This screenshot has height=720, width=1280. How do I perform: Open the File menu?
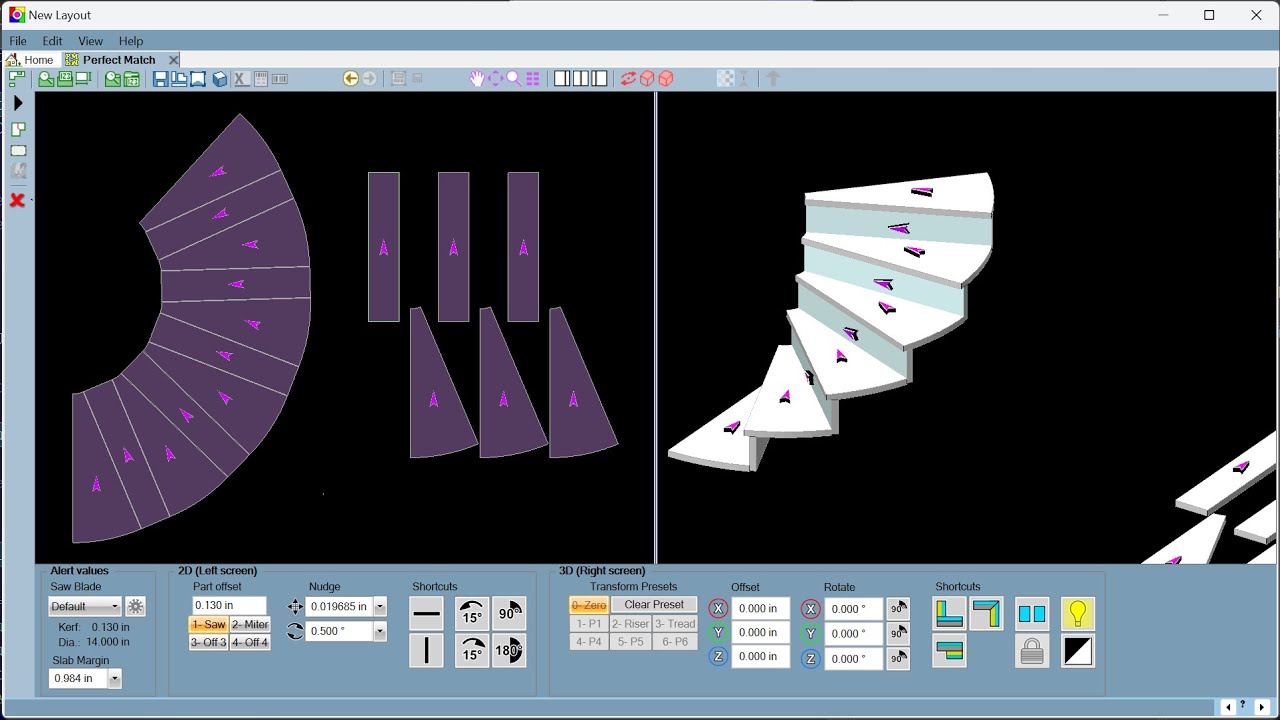pos(18,41)
